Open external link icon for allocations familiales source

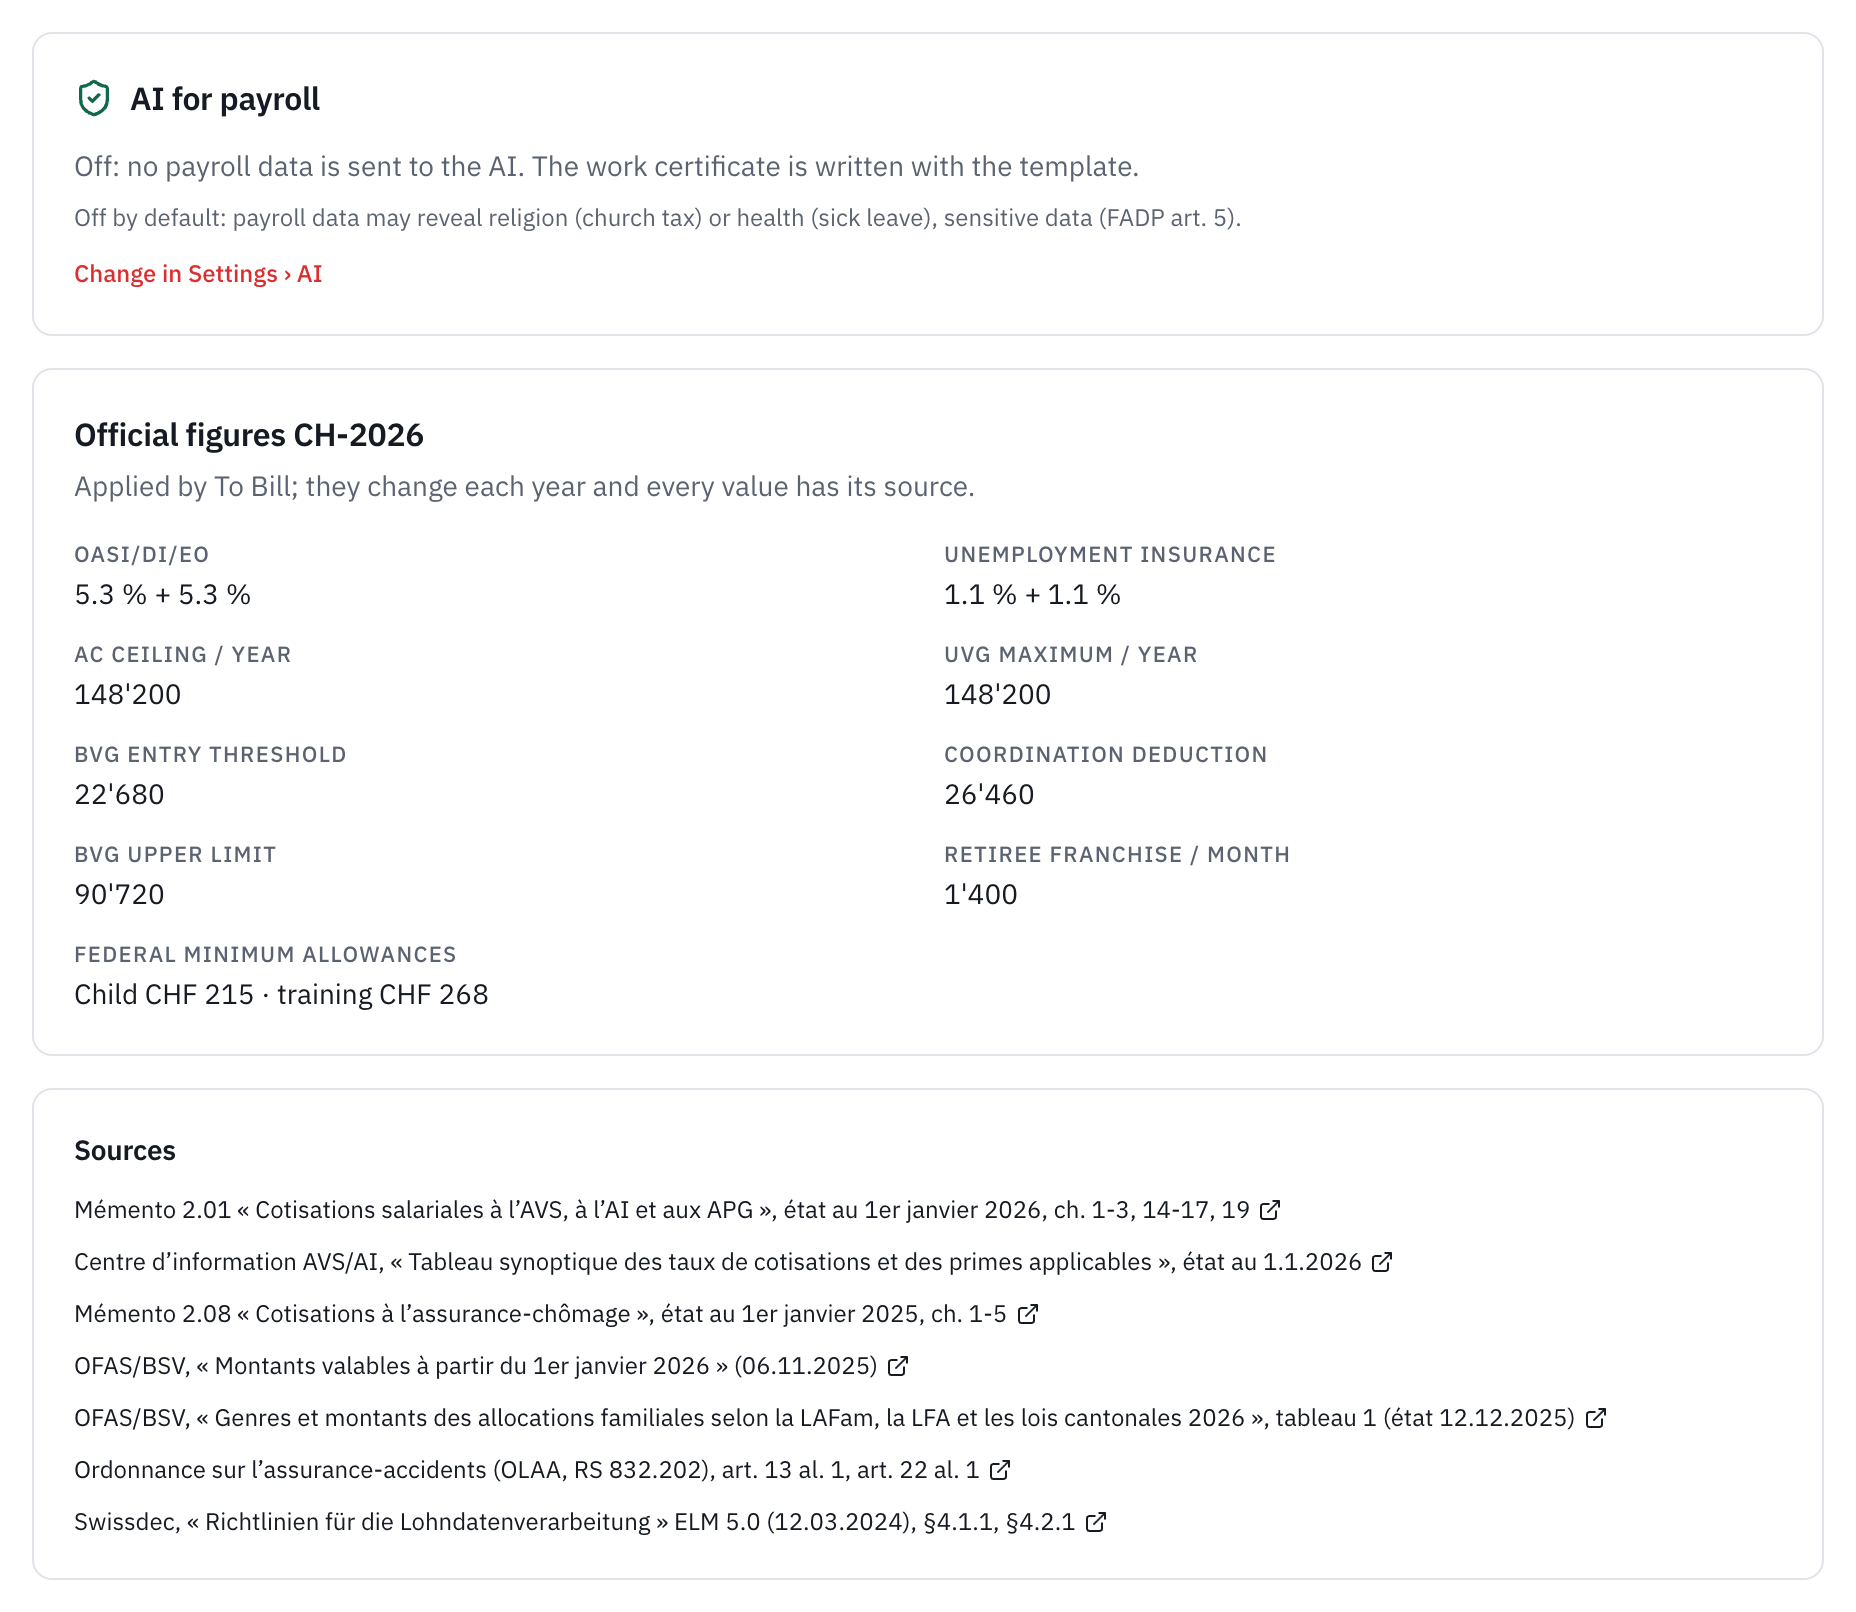click(1596, 1418)
